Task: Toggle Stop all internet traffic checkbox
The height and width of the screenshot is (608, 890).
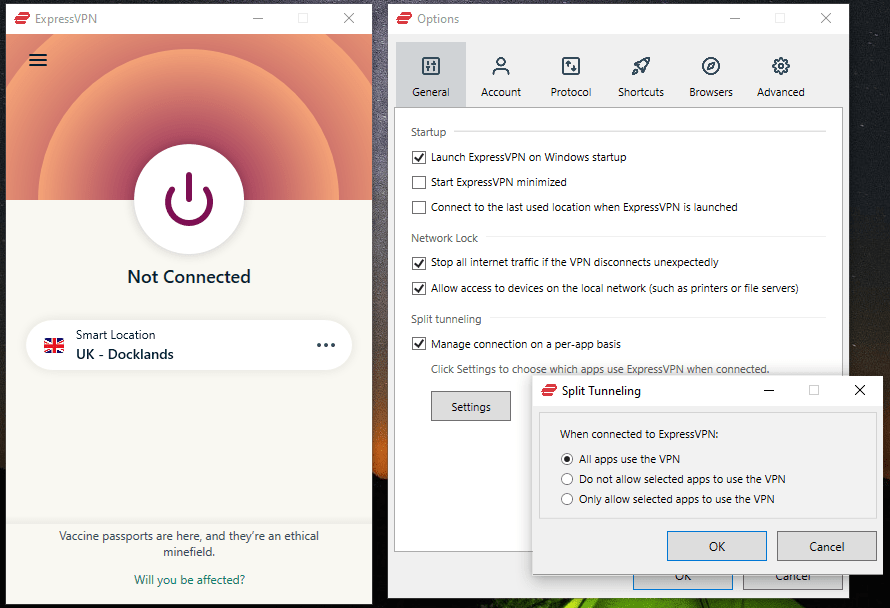Action: 419,263
